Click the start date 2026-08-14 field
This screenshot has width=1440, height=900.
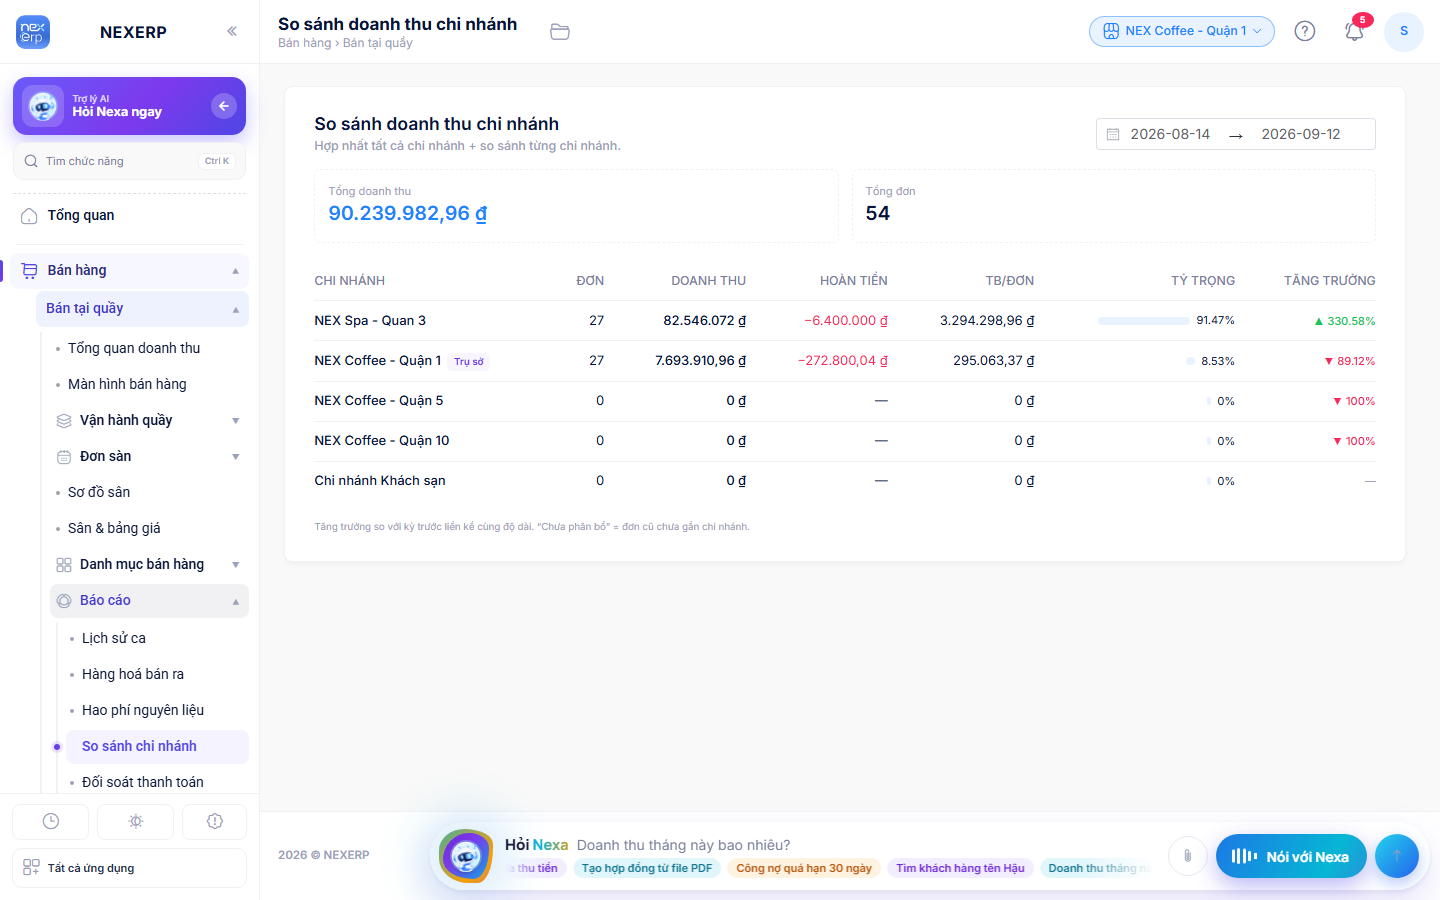point(1170,134)
